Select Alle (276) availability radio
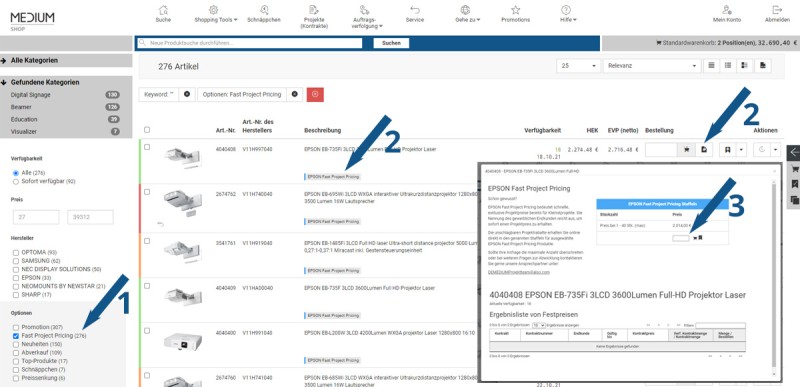 [16, 173]
